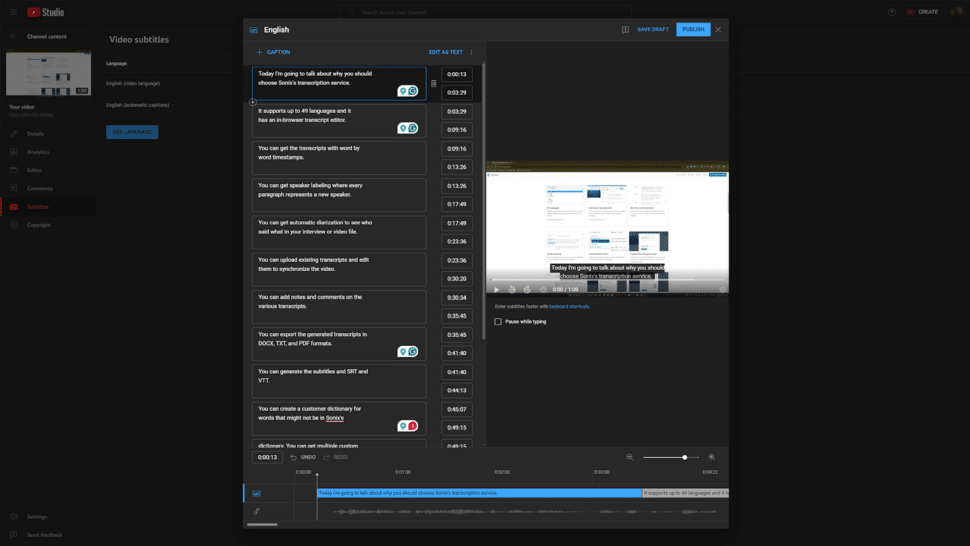Play the video preview
Screen dimensions: 970x546
[x=496, y=290]
